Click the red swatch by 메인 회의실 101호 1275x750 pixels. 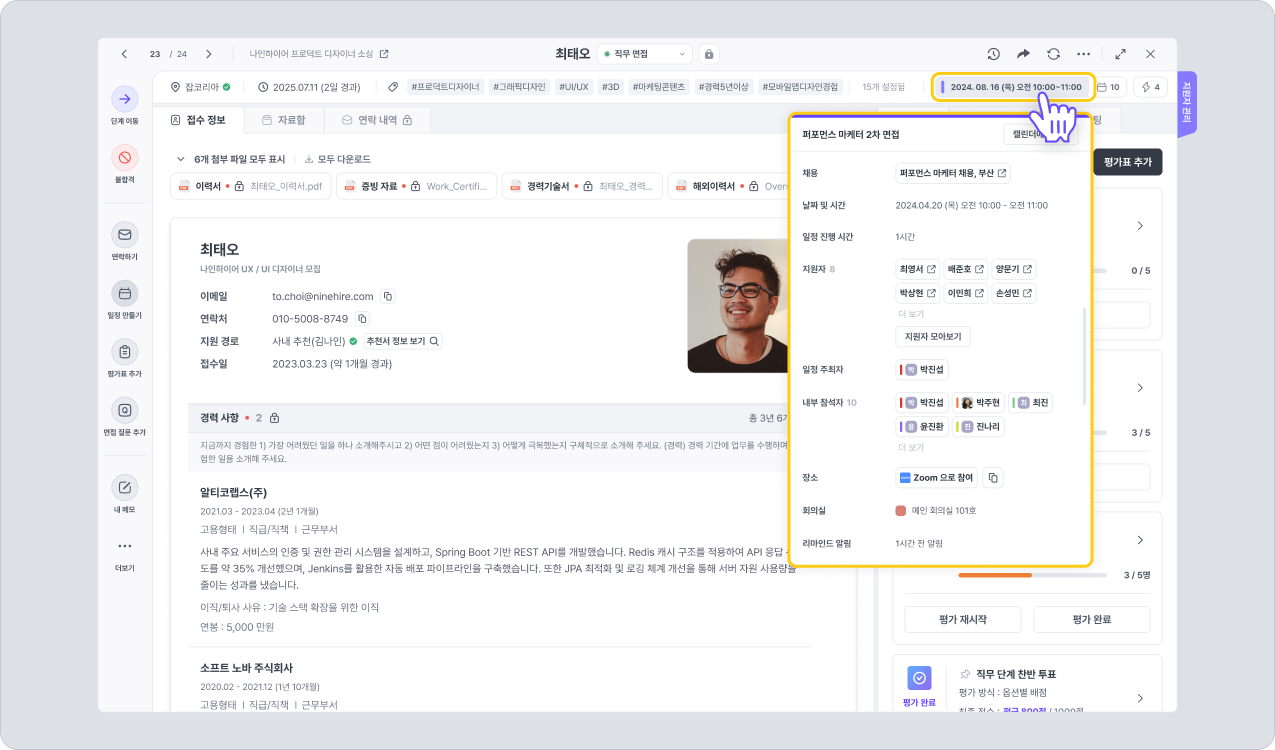coord(901,511)
